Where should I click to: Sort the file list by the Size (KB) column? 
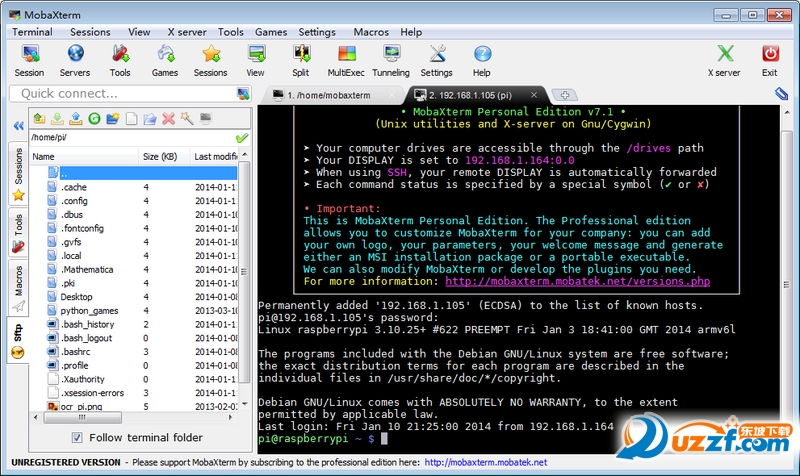(x=160, y=156)
